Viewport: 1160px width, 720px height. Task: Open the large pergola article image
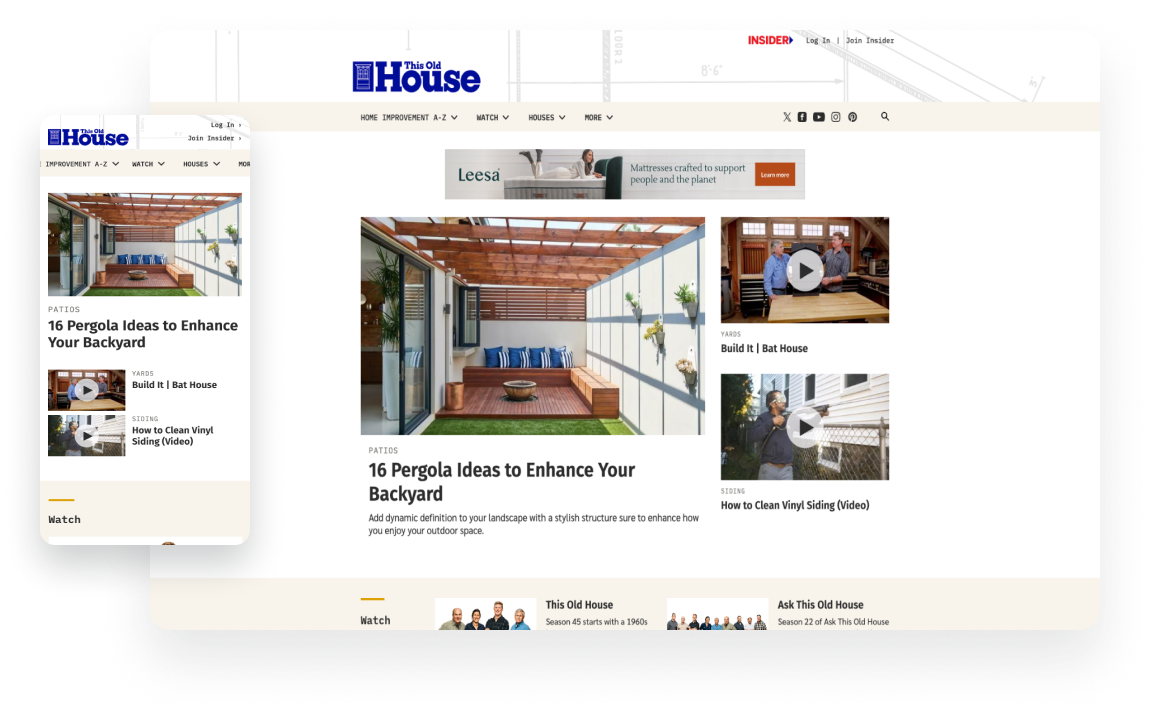tap(532, 326)
